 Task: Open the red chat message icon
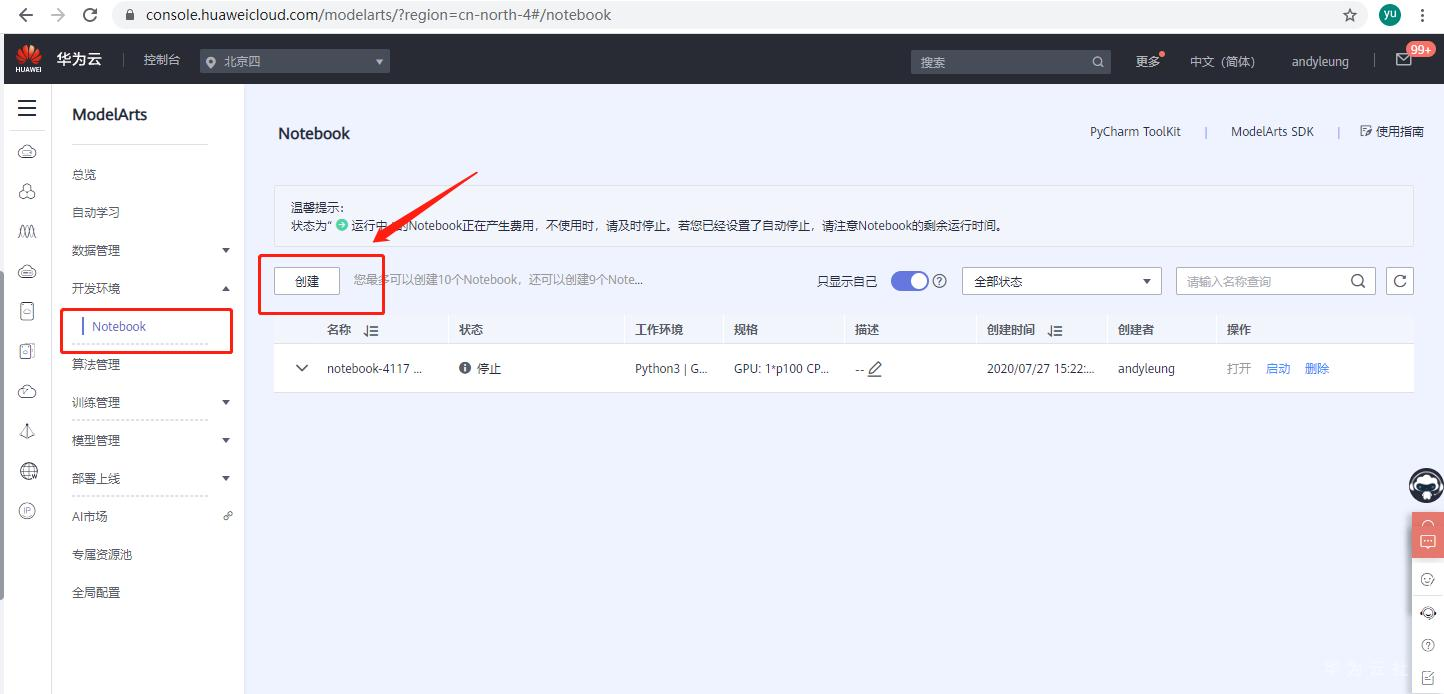(x=1428, y=541)
